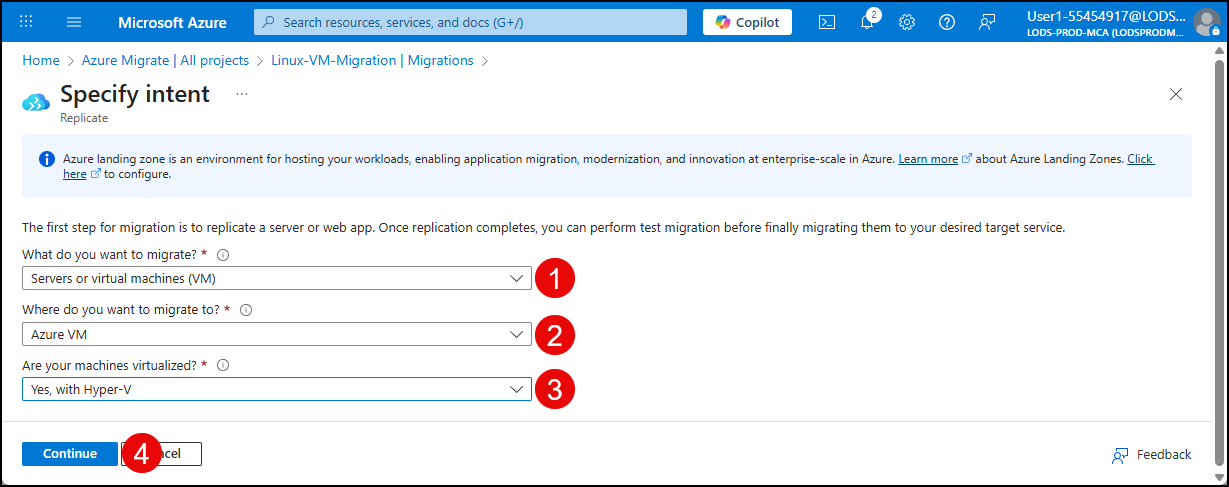Open the help question mark icon
Image resolution: width=1229 pixels, height=487 pixels.
pos(947,22)
